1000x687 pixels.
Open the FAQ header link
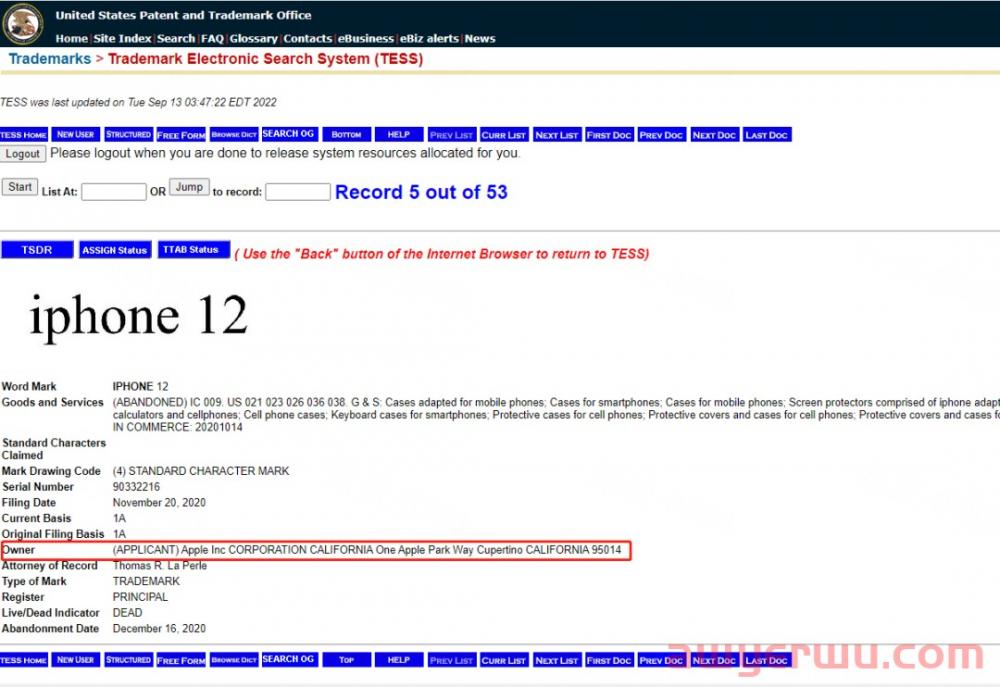[x=212, y=38]
